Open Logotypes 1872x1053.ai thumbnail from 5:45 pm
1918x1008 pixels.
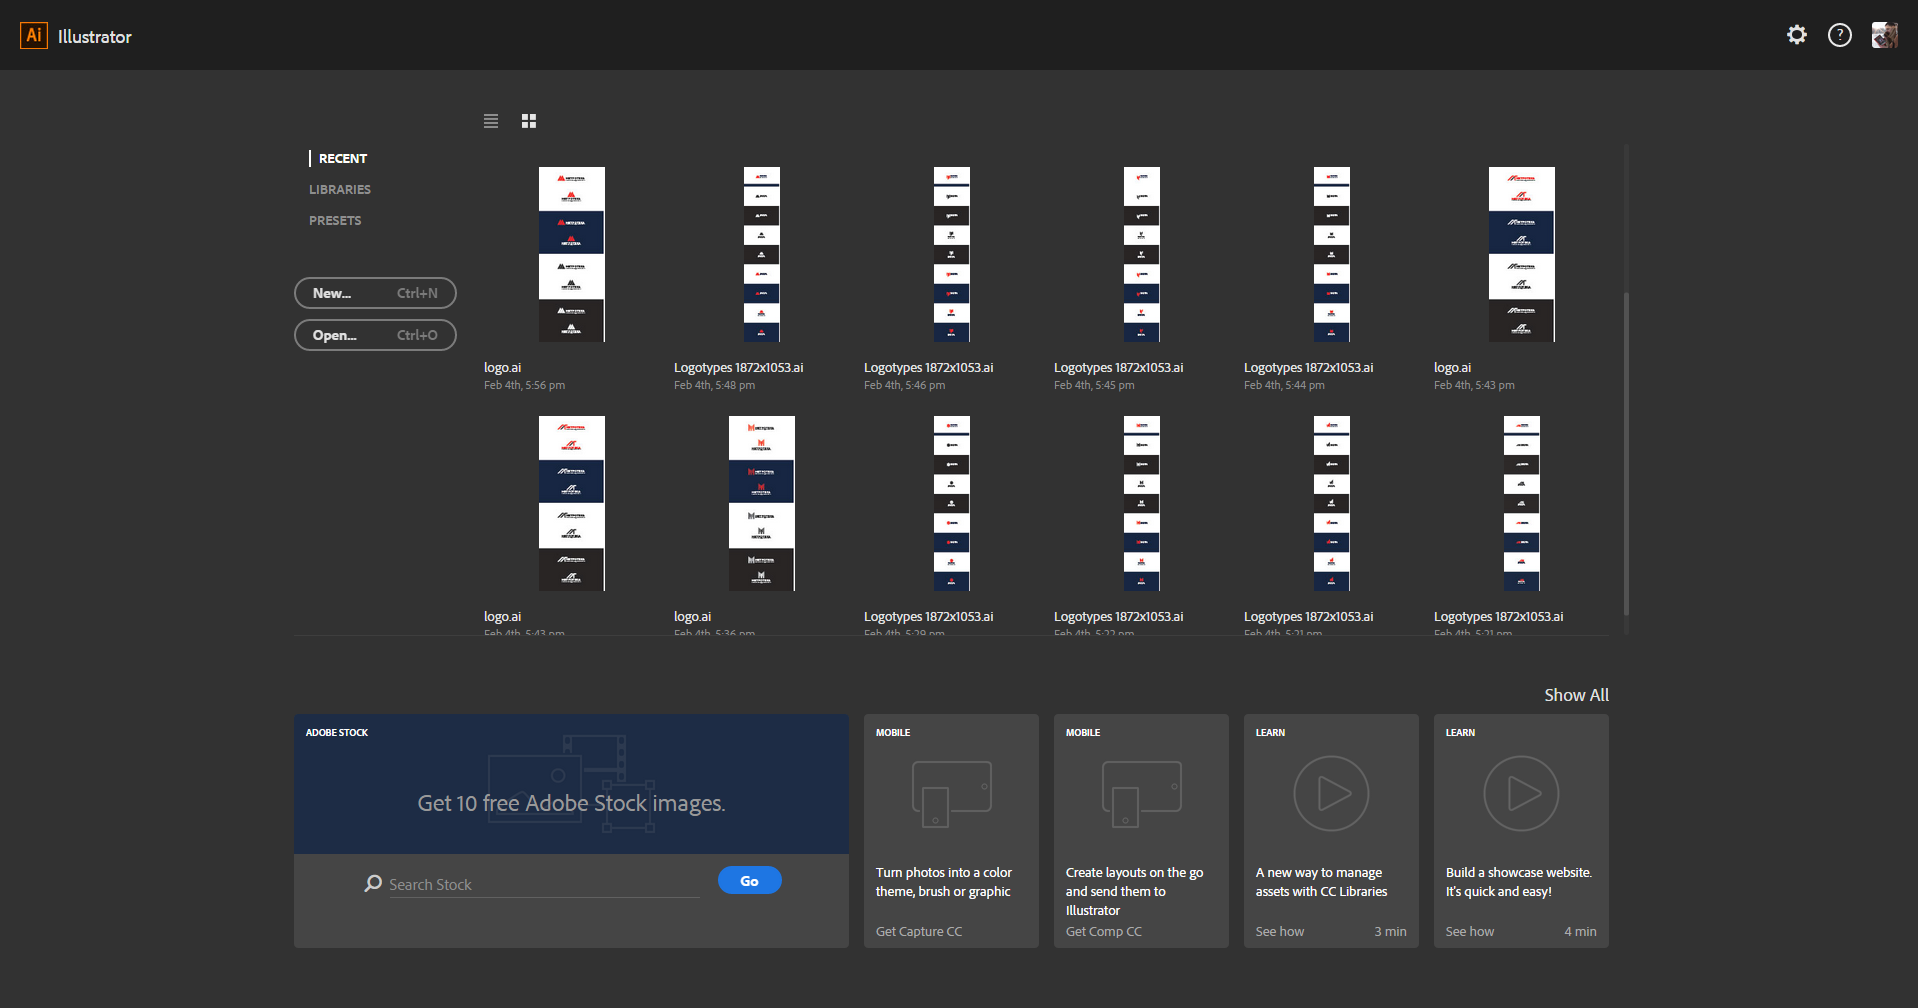click(1141, 254)
